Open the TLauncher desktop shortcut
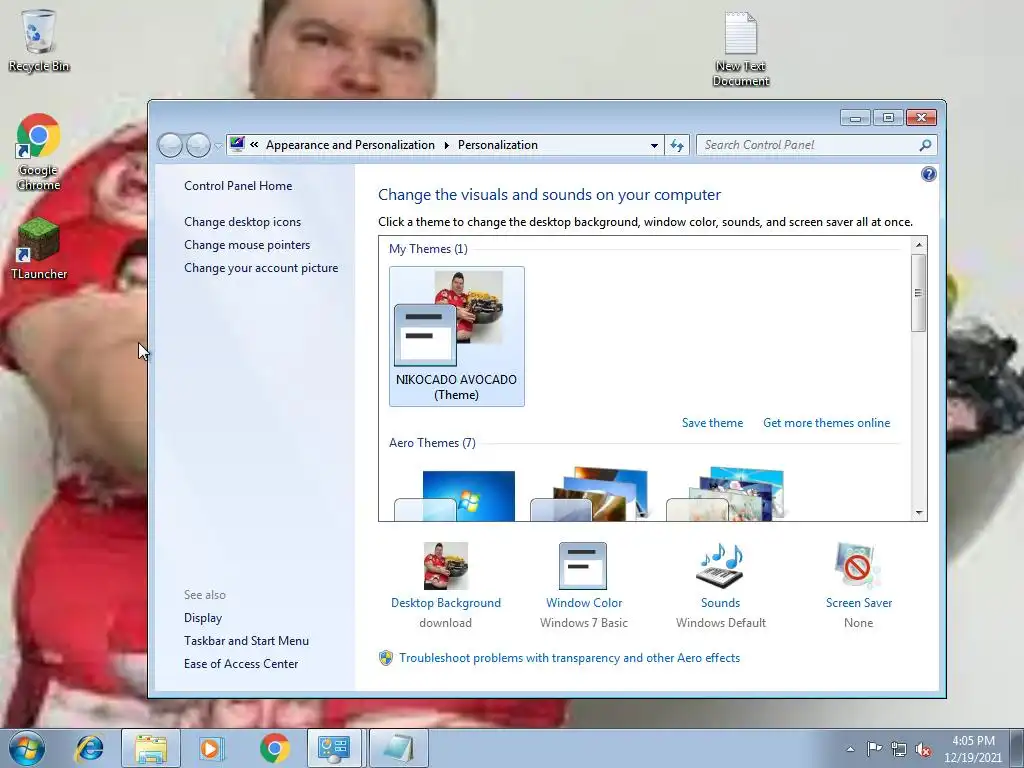 (x=39, y=249)
